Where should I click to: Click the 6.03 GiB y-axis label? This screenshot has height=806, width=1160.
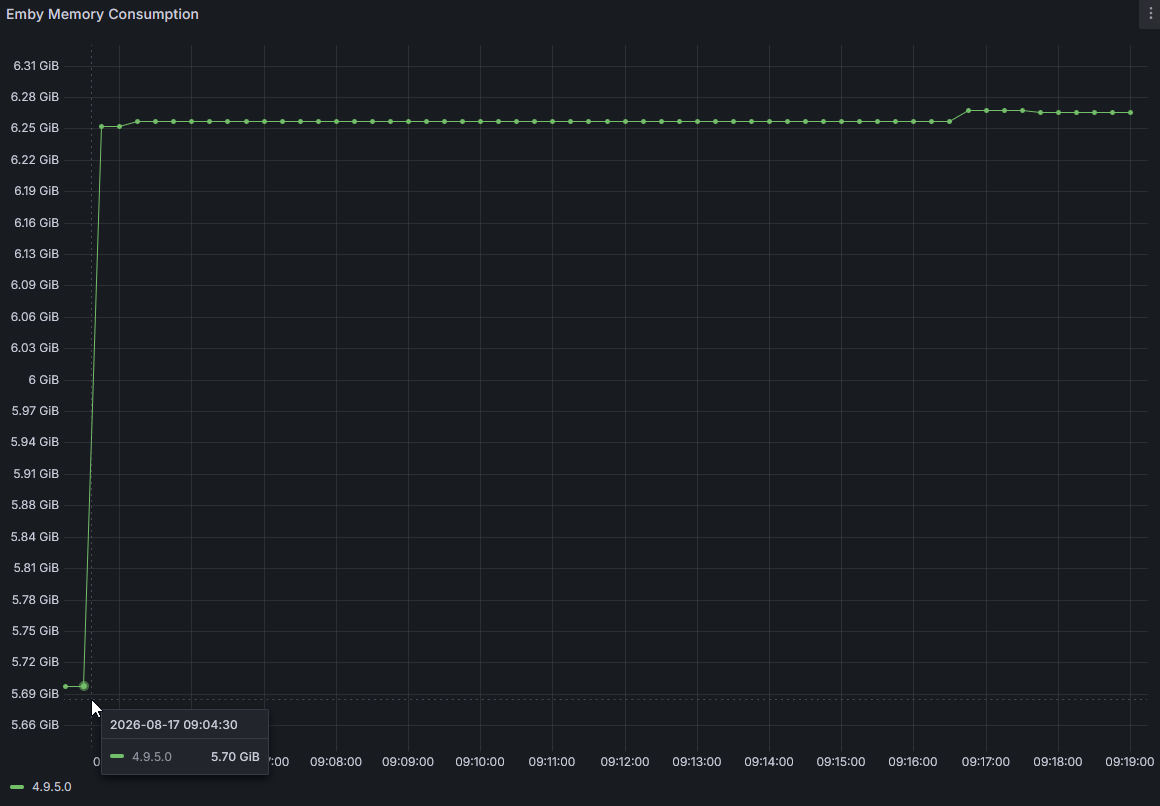click(35, 348)
